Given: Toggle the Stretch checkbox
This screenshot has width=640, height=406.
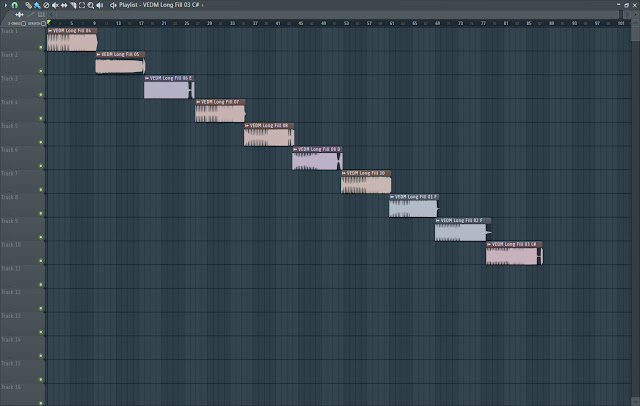Looking at the screenshot, I should tap(43, 24).
